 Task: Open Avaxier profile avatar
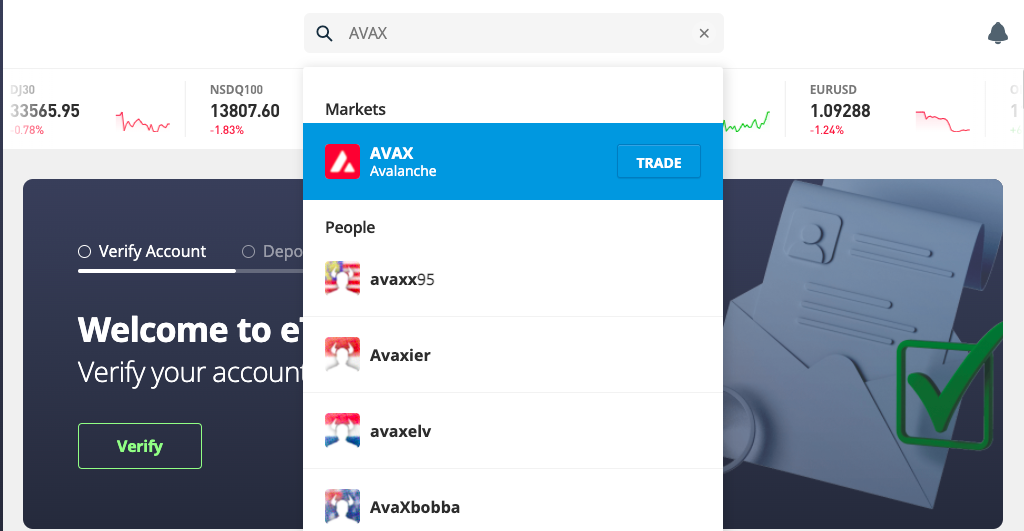pos(342,355)
